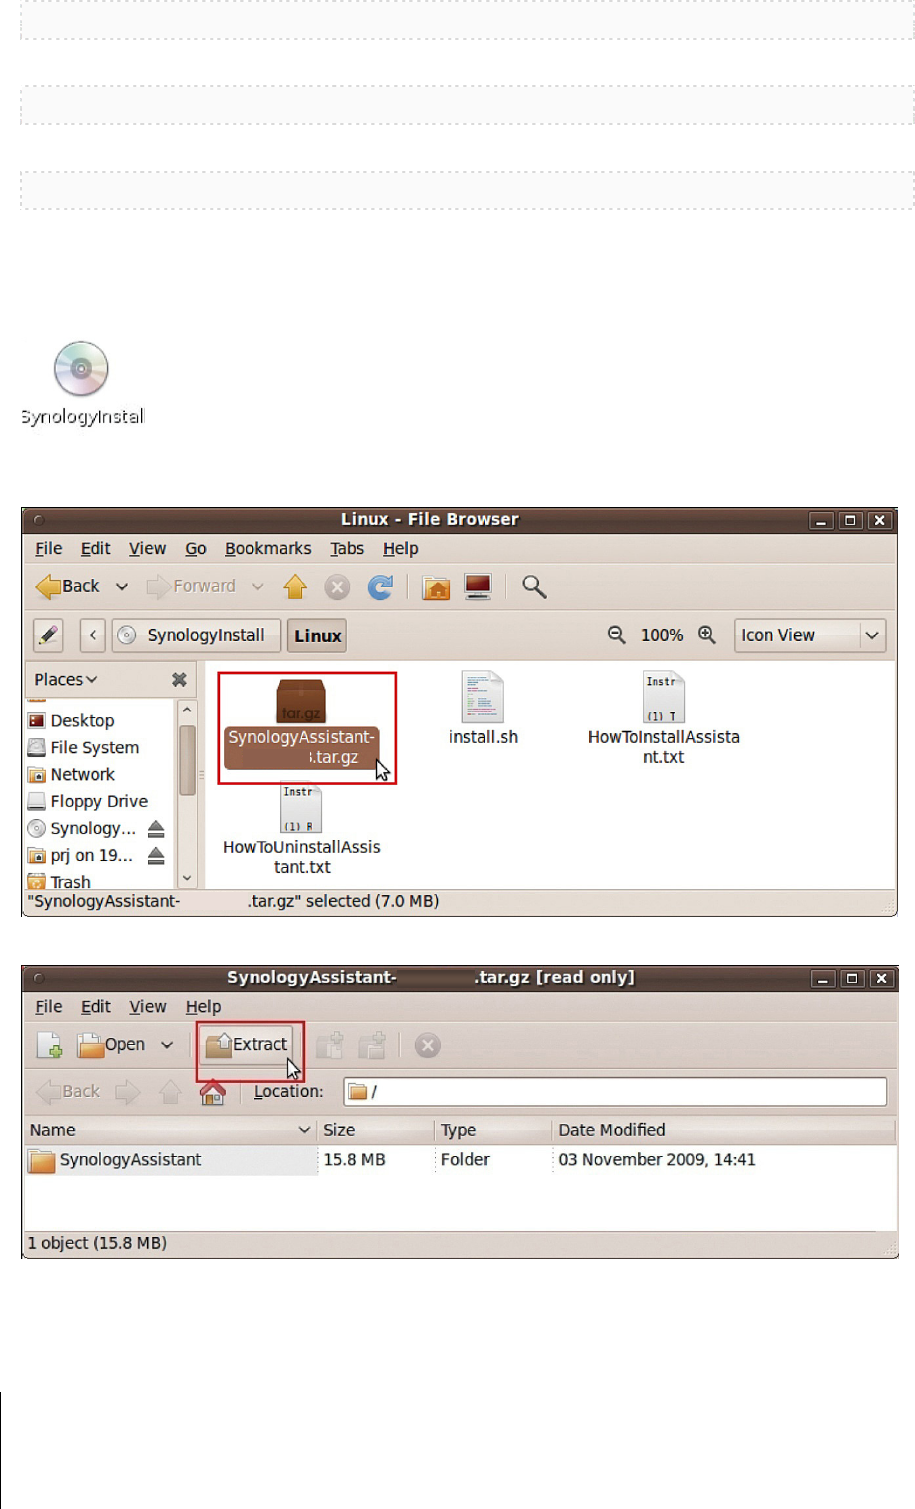915x1509 pixels.
Task: Open Home folder icon in File Browser toolbar
Action: point(436,587)
